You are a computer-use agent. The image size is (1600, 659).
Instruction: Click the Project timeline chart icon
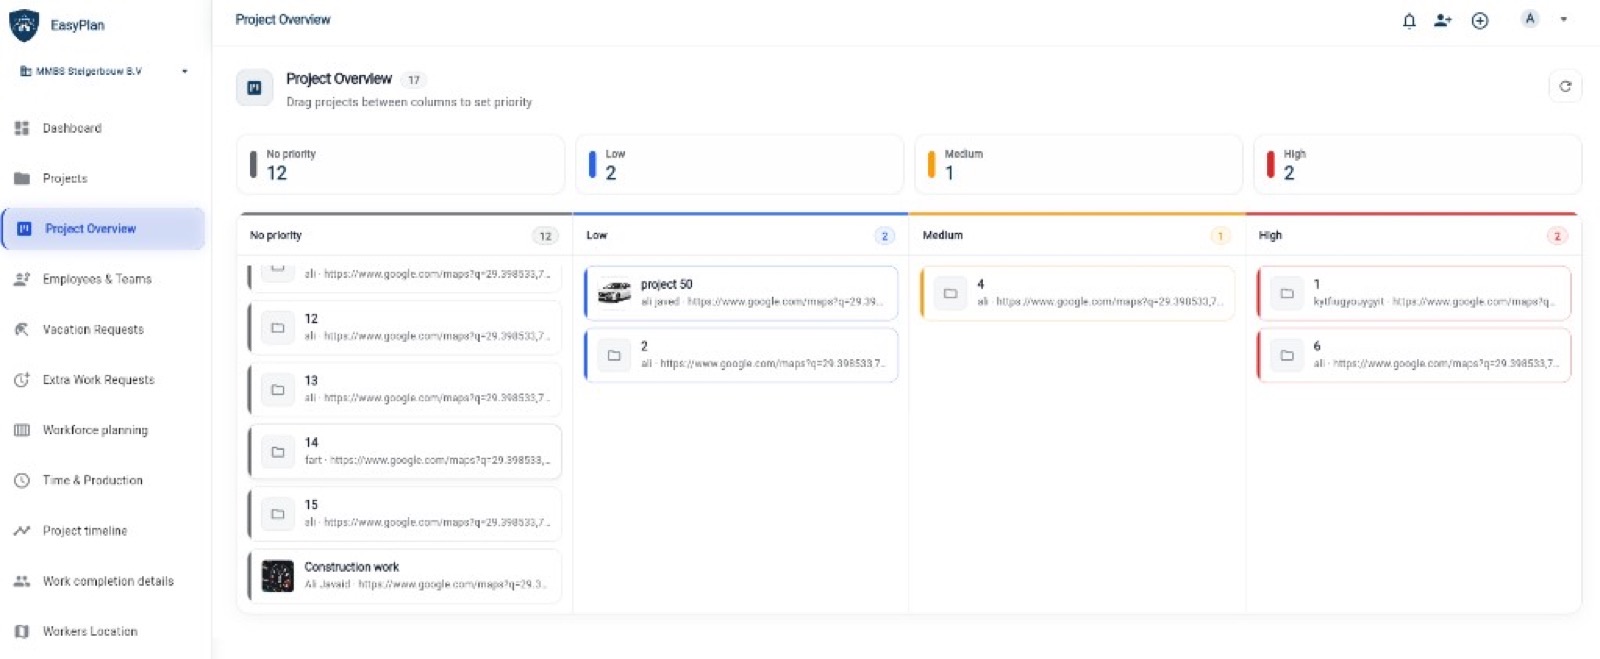click(x=22, y=531)
